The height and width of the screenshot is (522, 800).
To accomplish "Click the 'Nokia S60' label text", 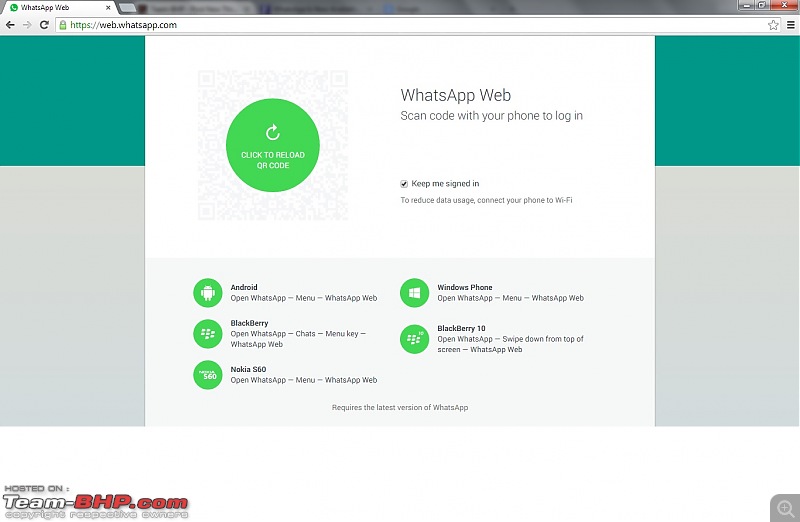I will [x=248, y=369].
